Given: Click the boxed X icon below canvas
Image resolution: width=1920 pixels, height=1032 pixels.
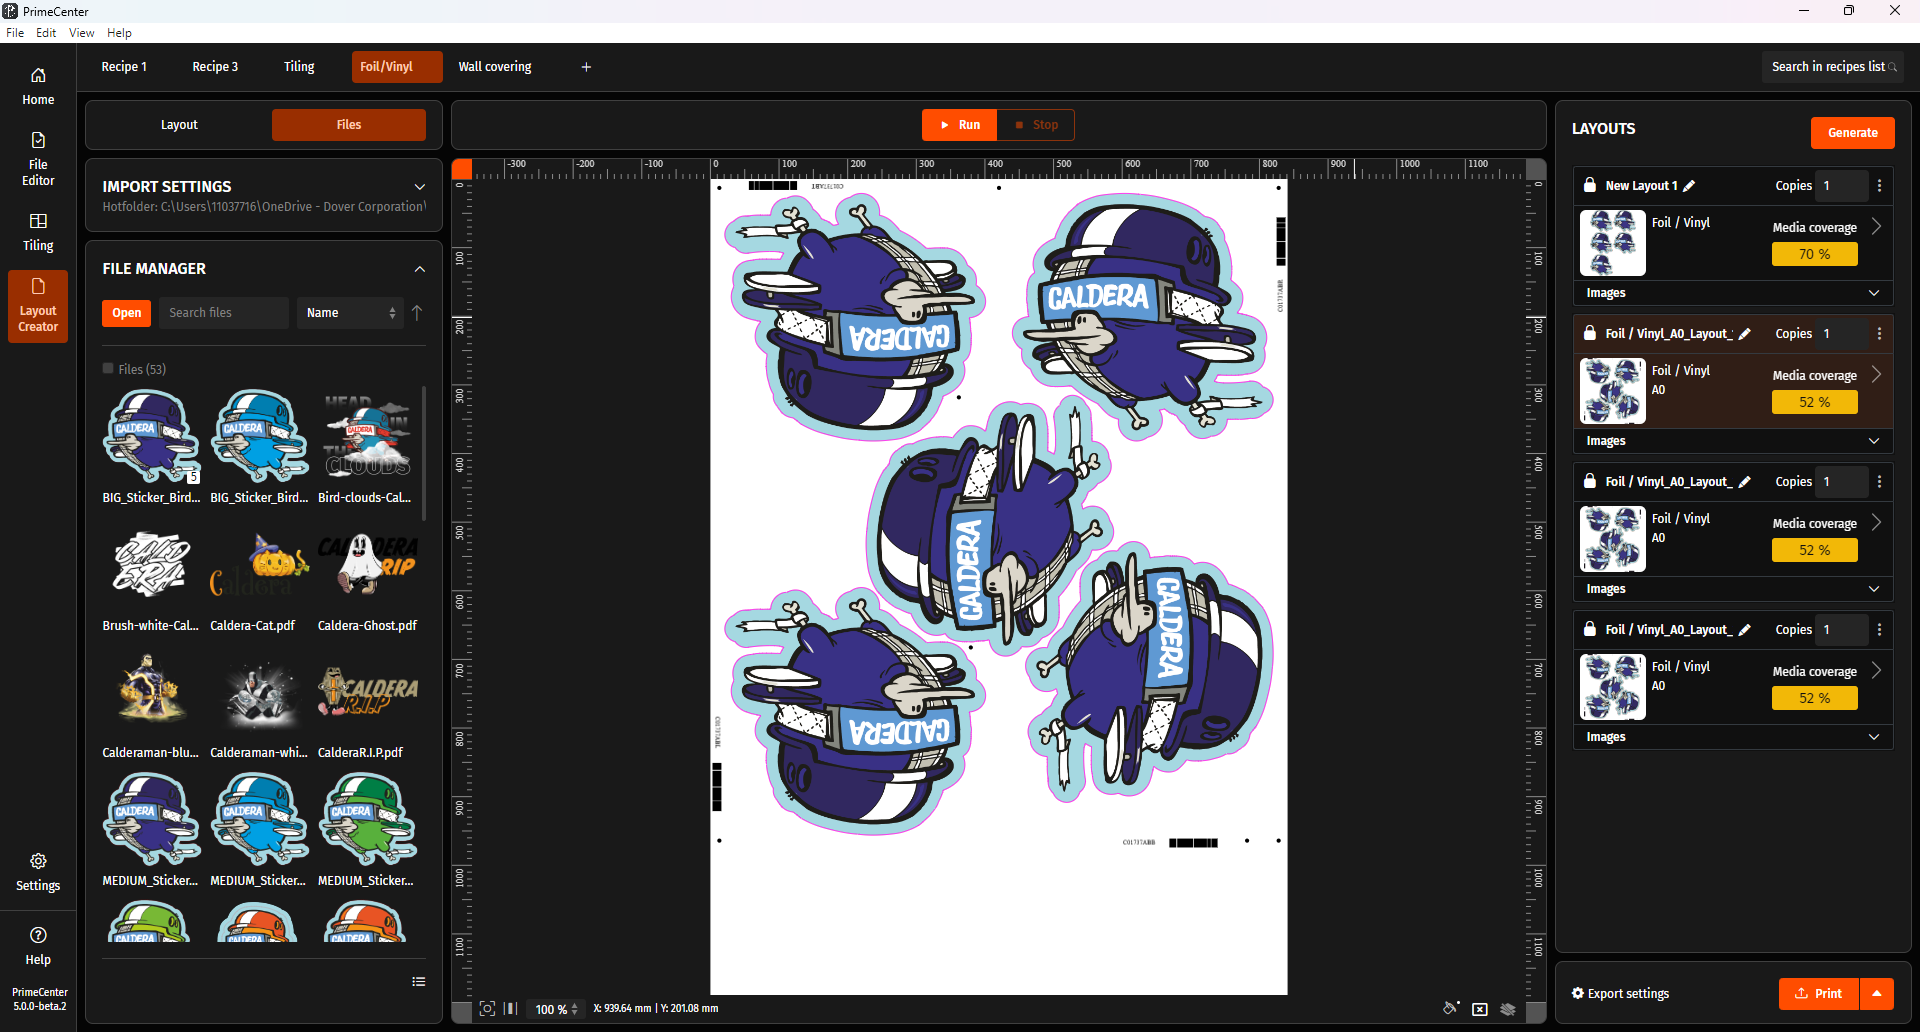Looking at the screenshot, I should click(x=1480, y=1009).
